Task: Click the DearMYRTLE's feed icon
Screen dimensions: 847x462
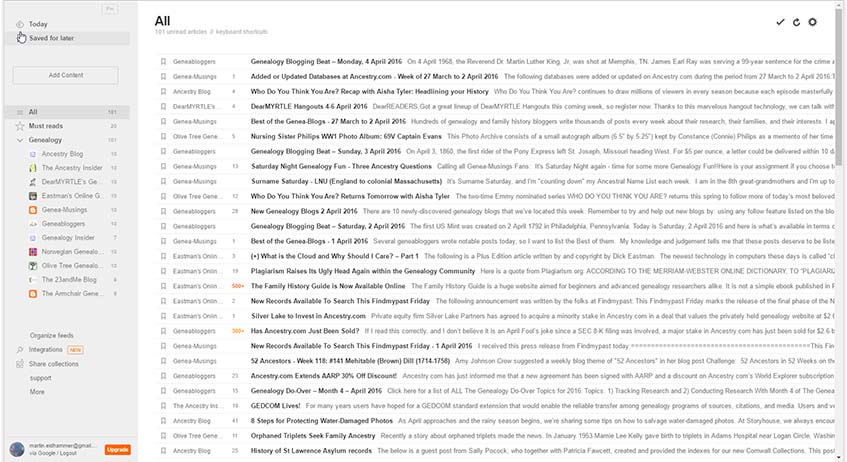Action: click(32, 182)
